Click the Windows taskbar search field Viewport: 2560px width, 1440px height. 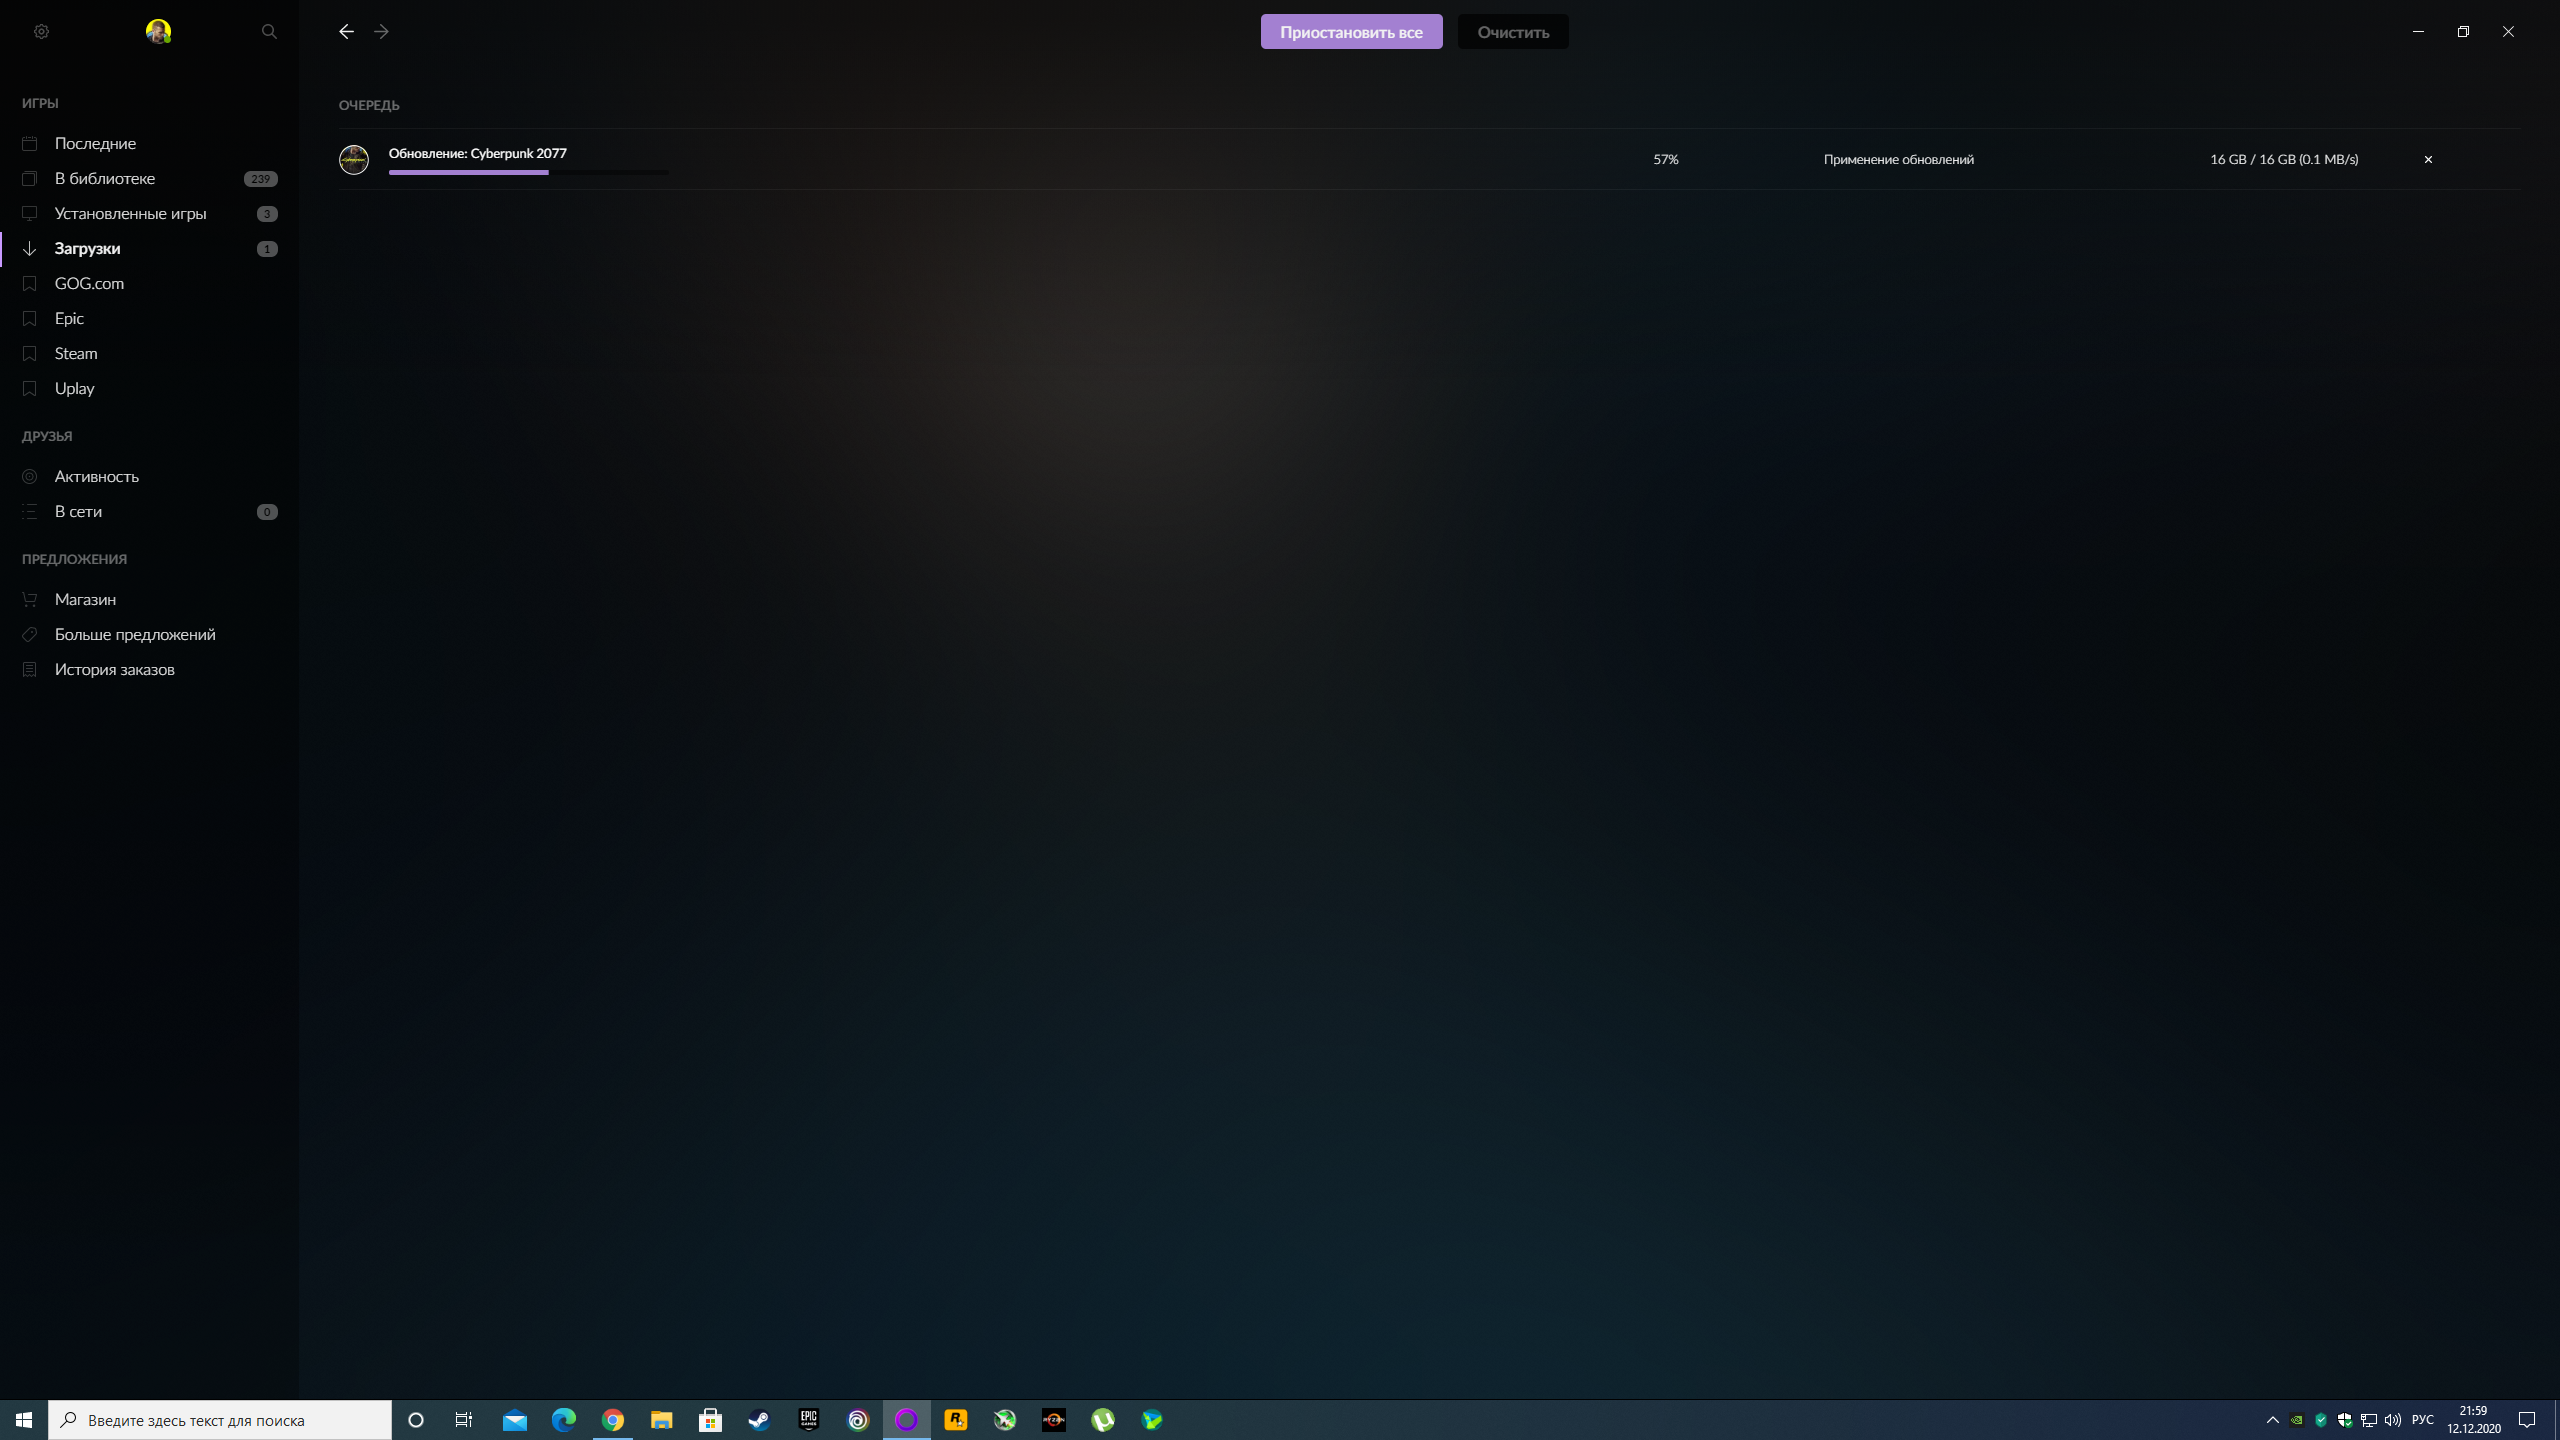(x=220, y=1420)
